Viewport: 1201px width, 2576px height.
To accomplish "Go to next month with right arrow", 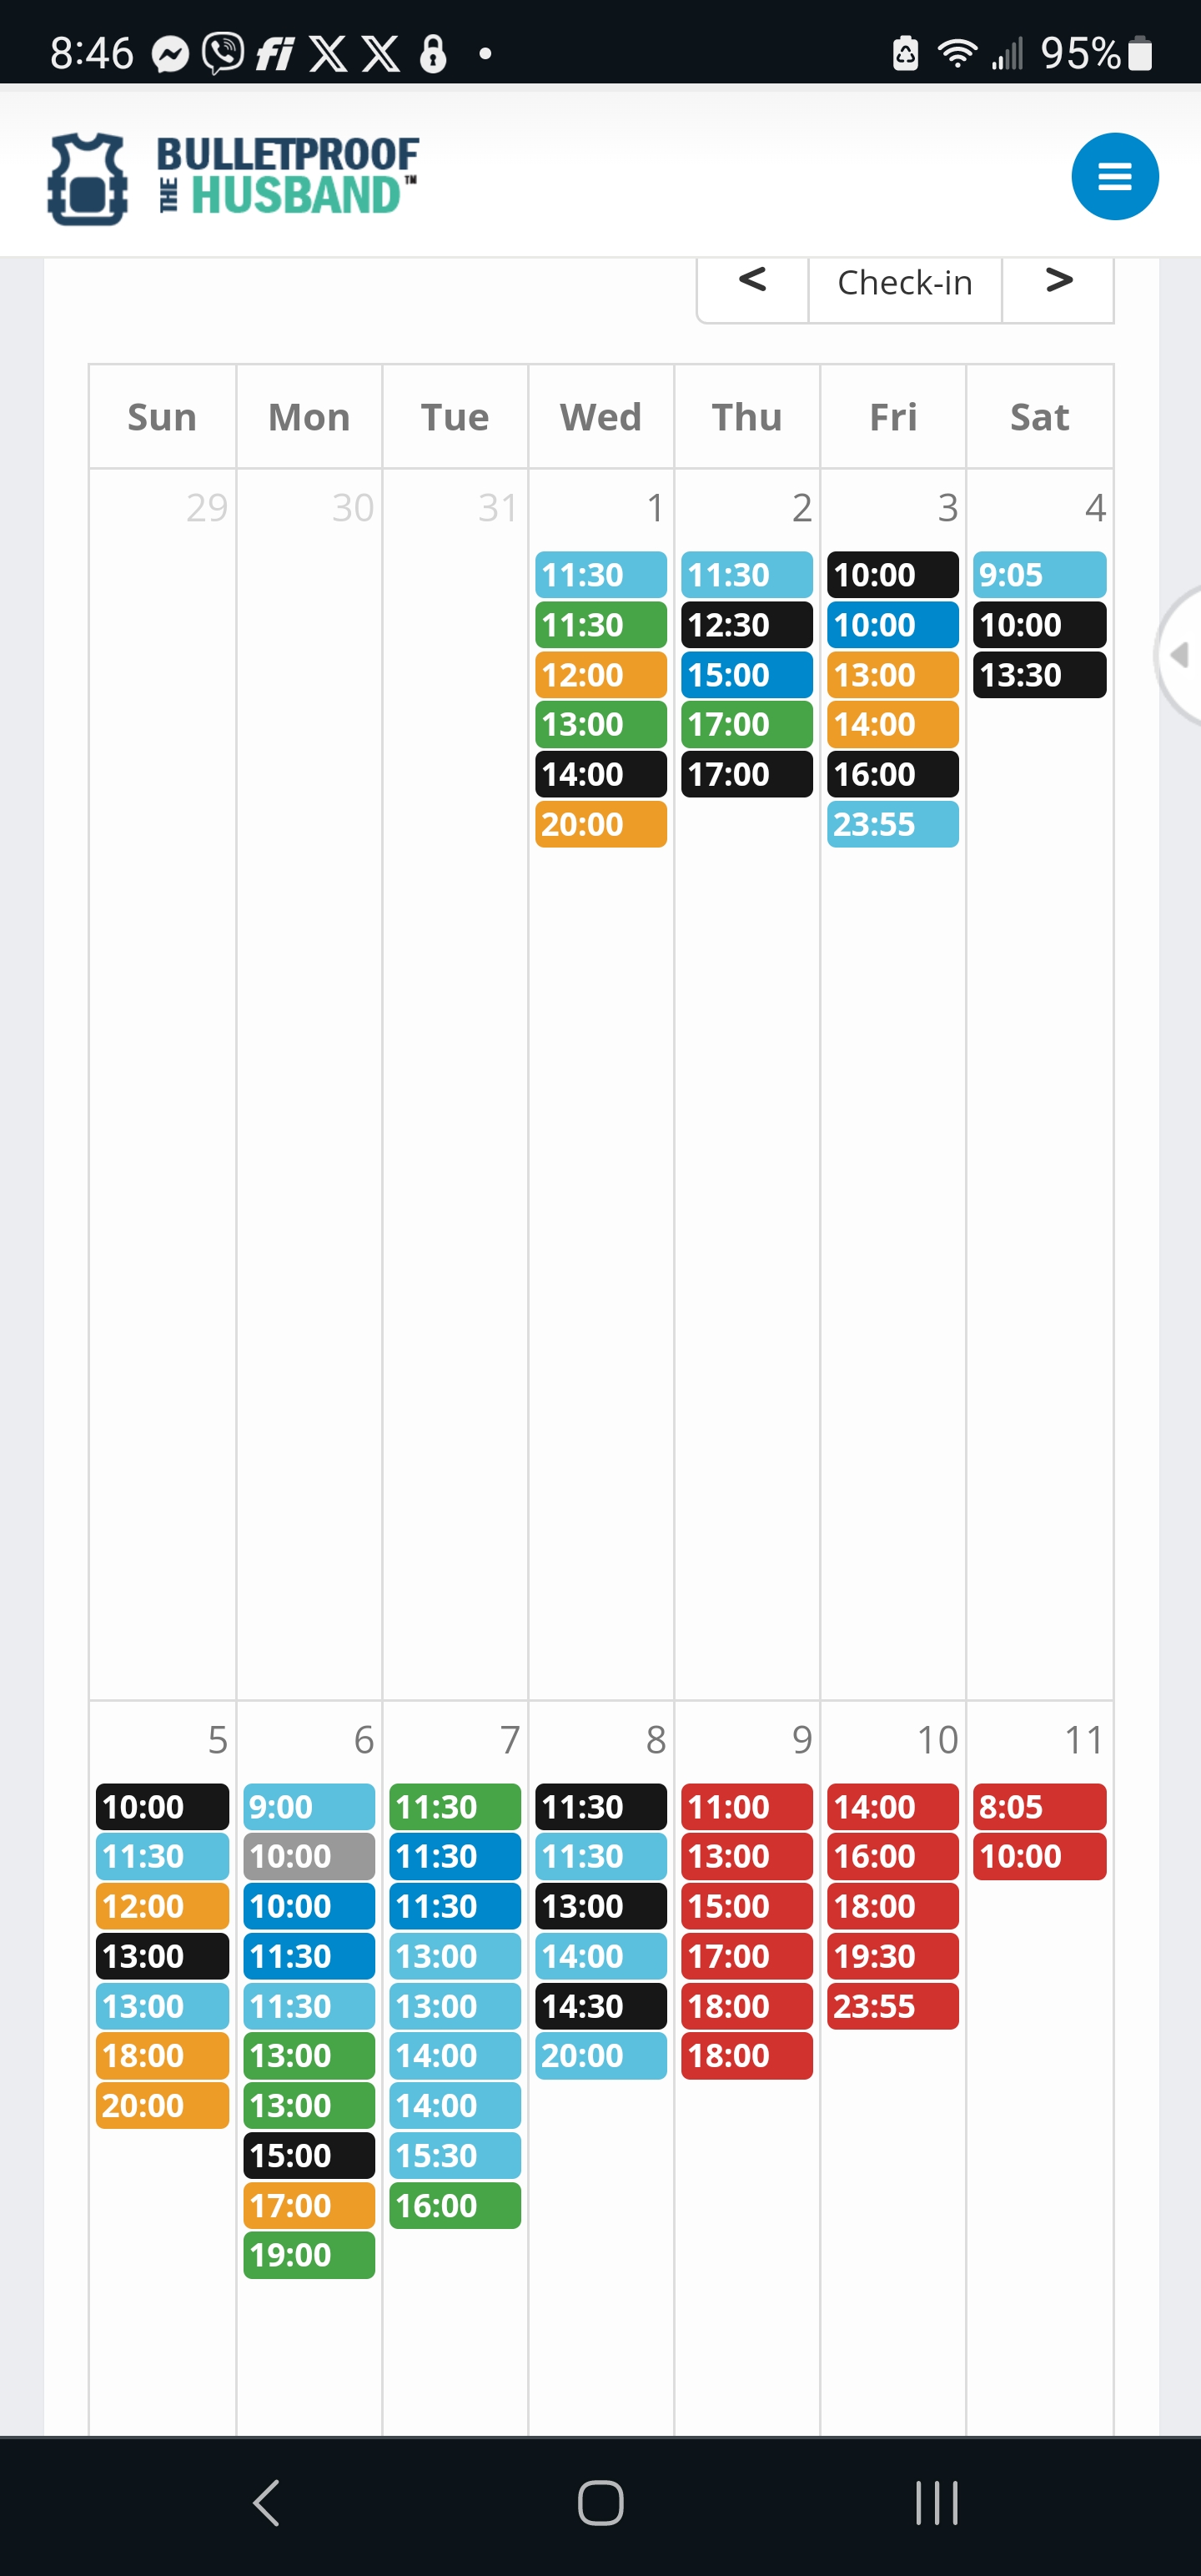I will tap(1058, 282).
